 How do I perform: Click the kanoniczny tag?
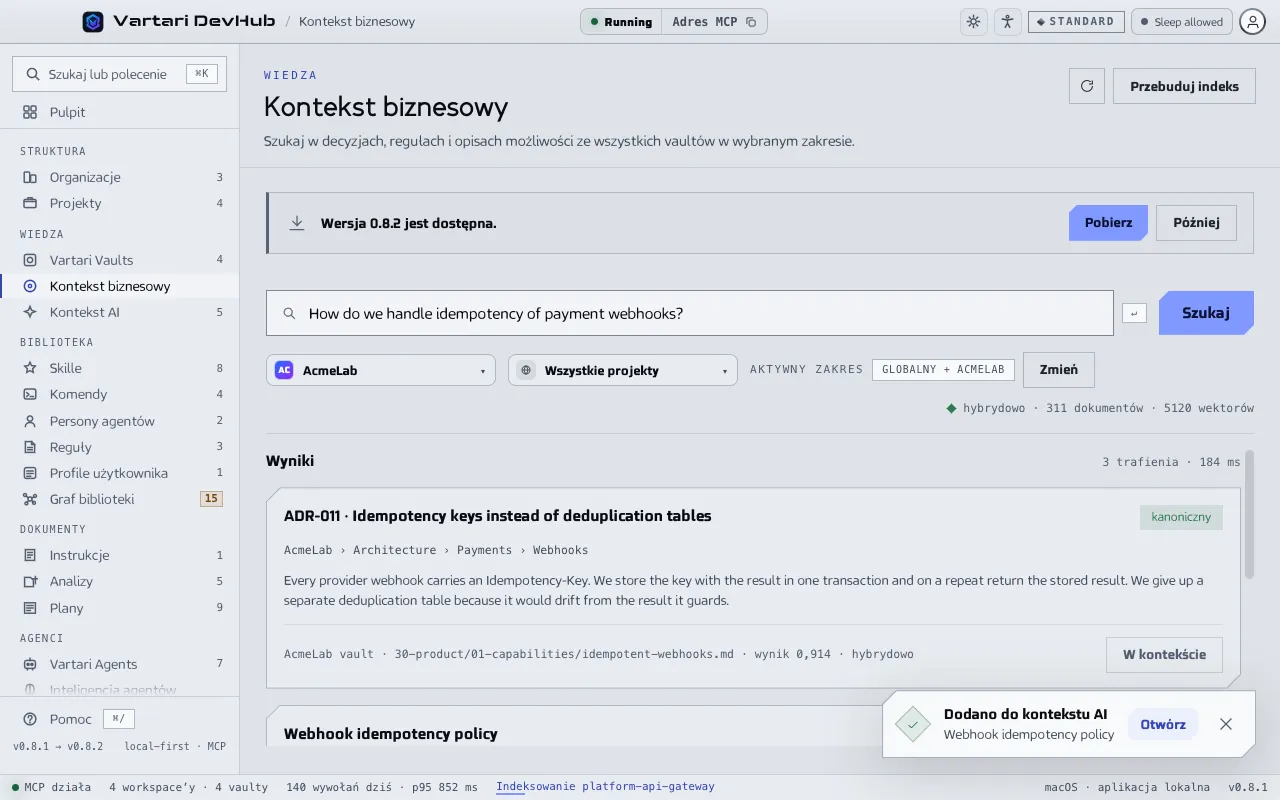tap(1181, 517)
